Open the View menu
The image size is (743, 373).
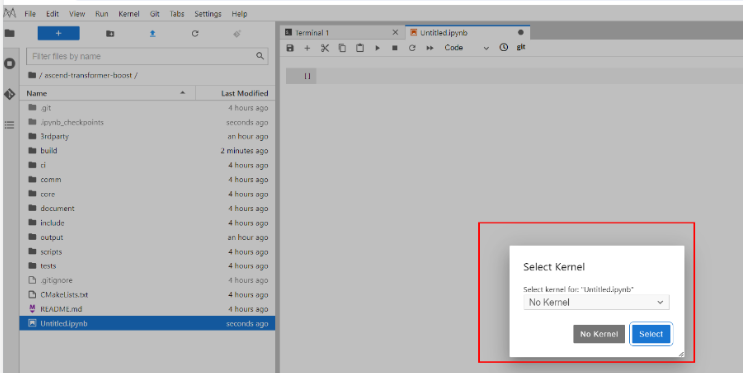click(x=77, y=14)
